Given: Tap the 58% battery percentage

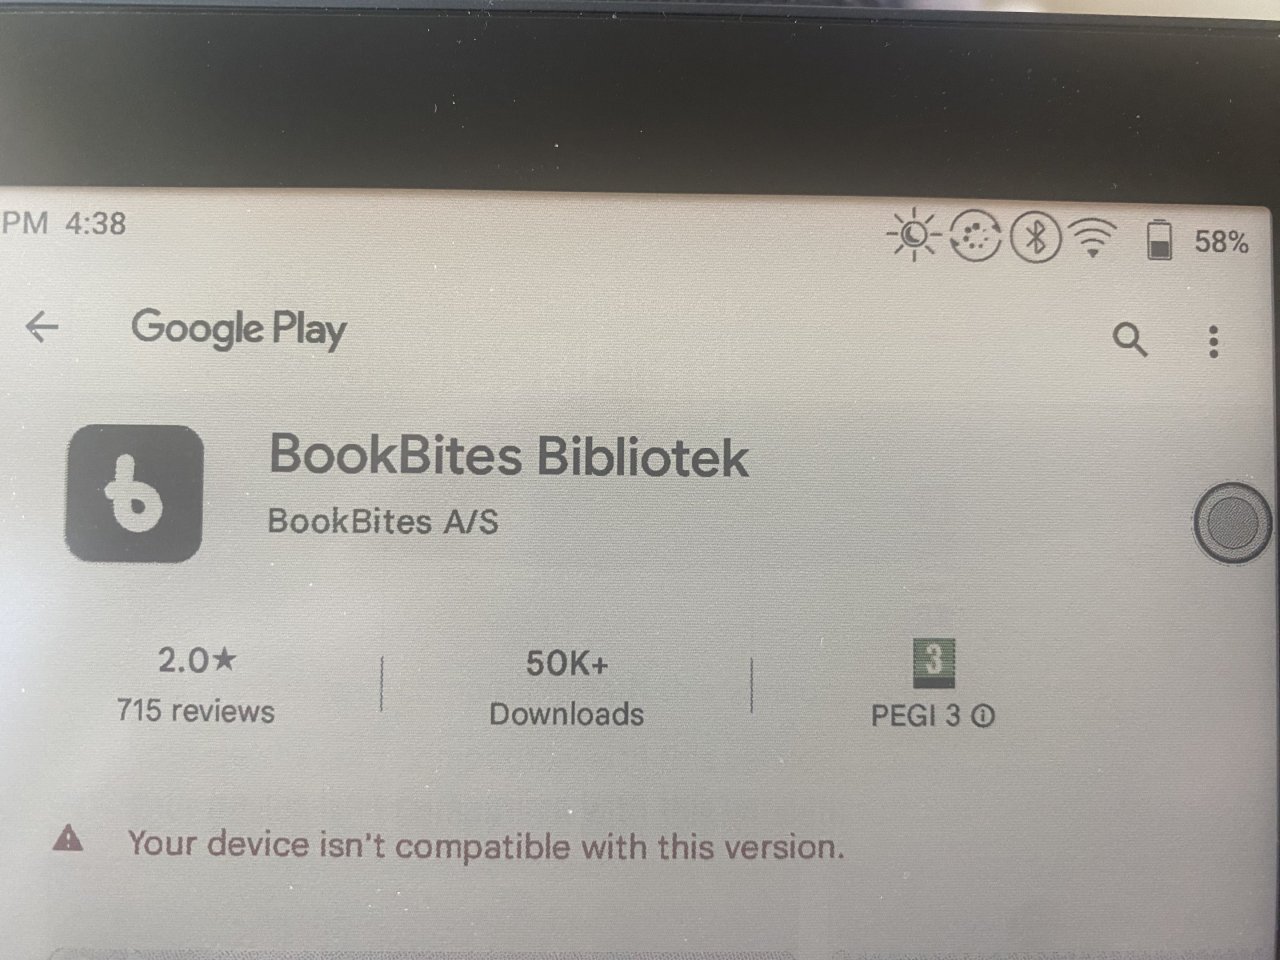Looking at the screenshot, I should (x=1222, y=241).
